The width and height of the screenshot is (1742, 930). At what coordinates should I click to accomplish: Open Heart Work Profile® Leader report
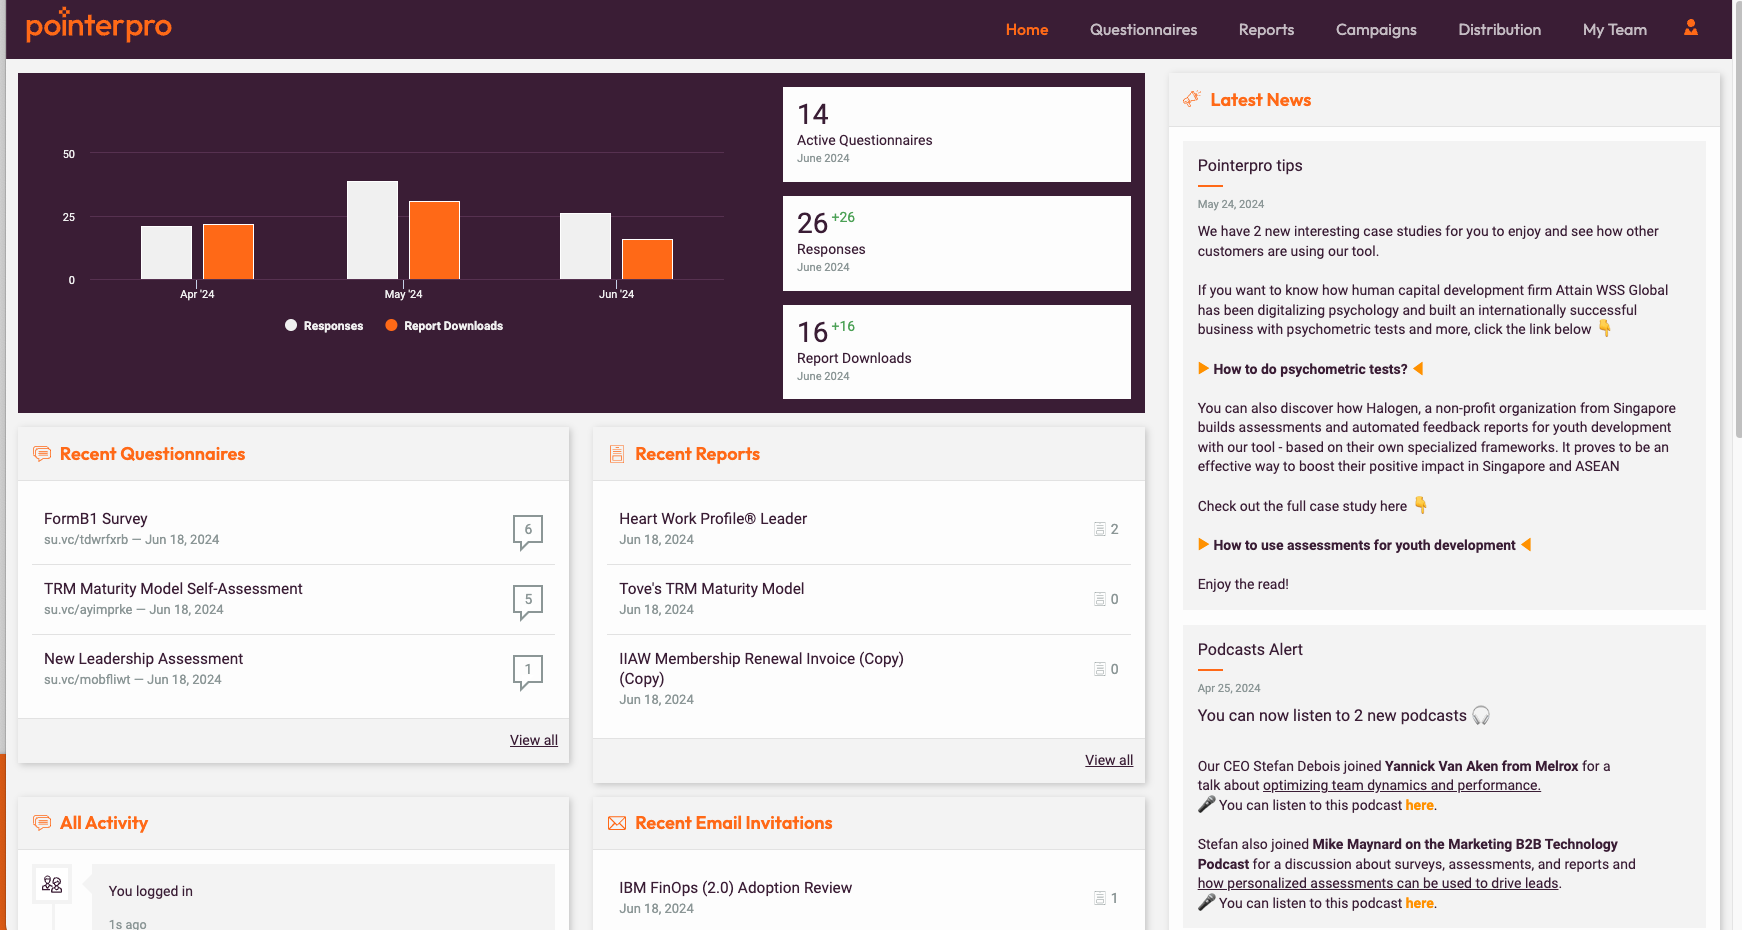713,518
